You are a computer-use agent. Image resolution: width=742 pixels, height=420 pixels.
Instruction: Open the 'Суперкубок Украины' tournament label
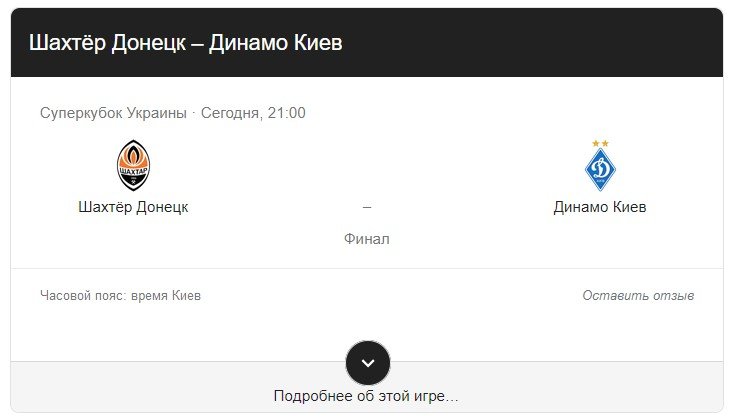tap(113, 113)
